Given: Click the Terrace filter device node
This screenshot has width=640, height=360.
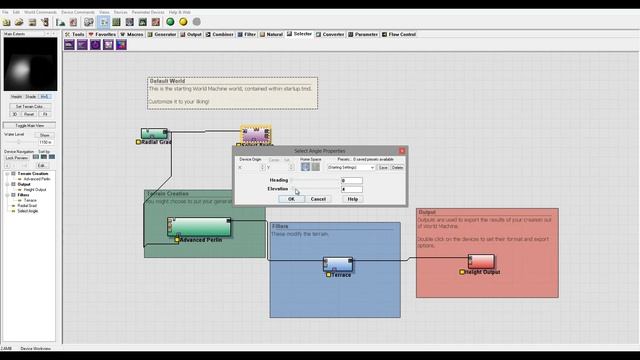Looking at the screenshot, I should (x=338, y=264).
